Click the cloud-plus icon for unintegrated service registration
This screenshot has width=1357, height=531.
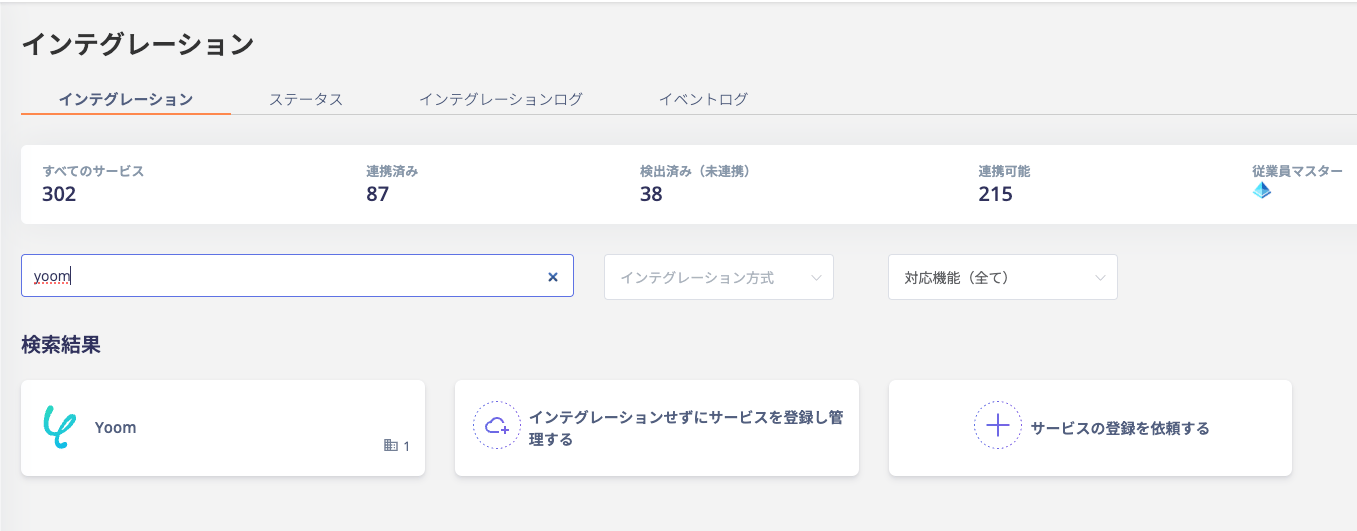pos(497,427)
